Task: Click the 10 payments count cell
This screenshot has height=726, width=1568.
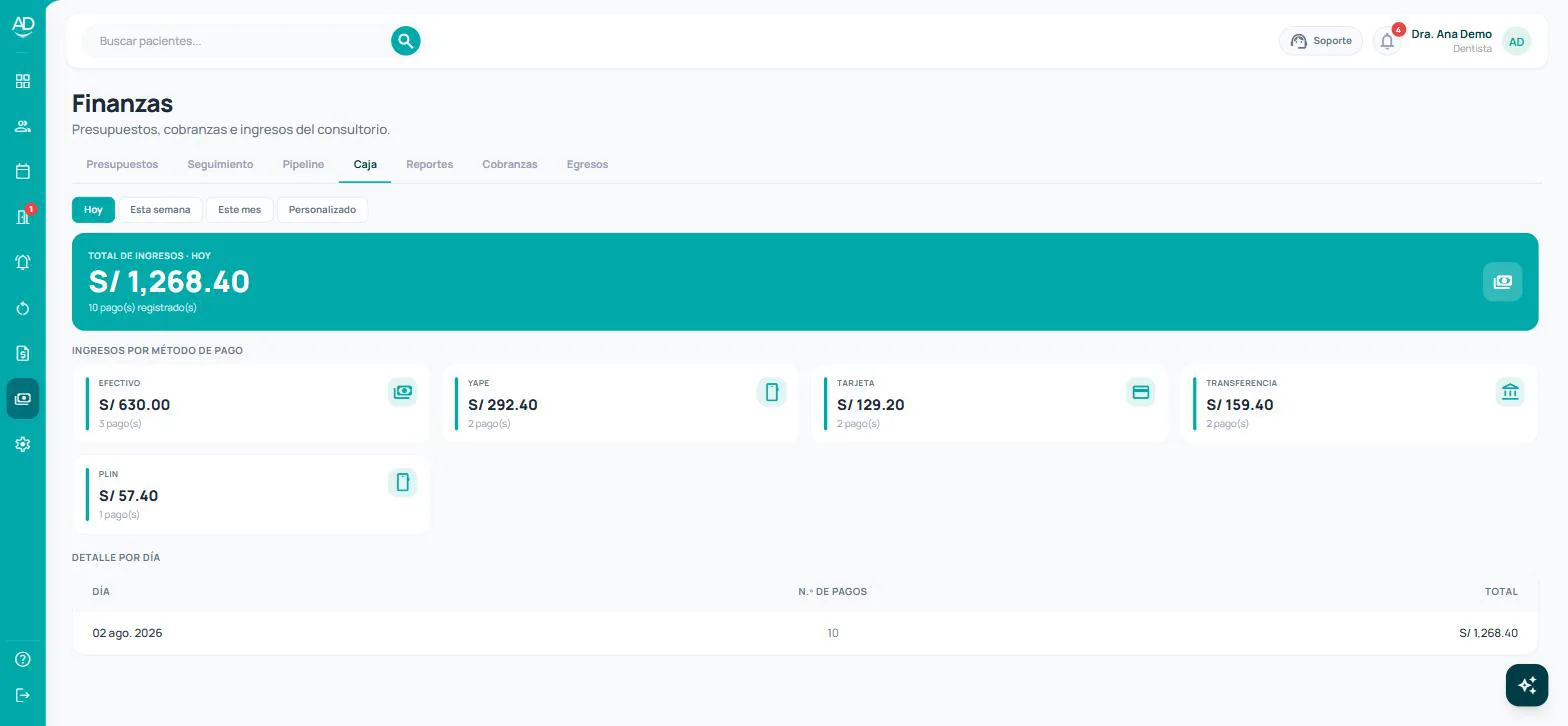Action: click(833, 633)
